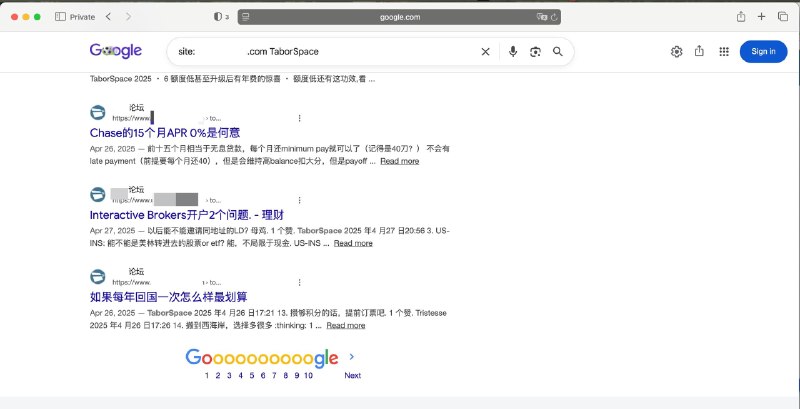Open the Safari share icon
This screenshot has width=800, height=409.
click(x=741, y=17)
